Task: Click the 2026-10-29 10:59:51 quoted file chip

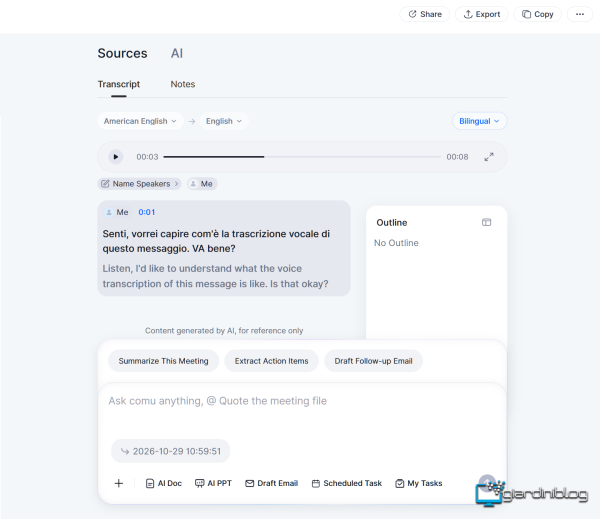Action: pos(171,451)
